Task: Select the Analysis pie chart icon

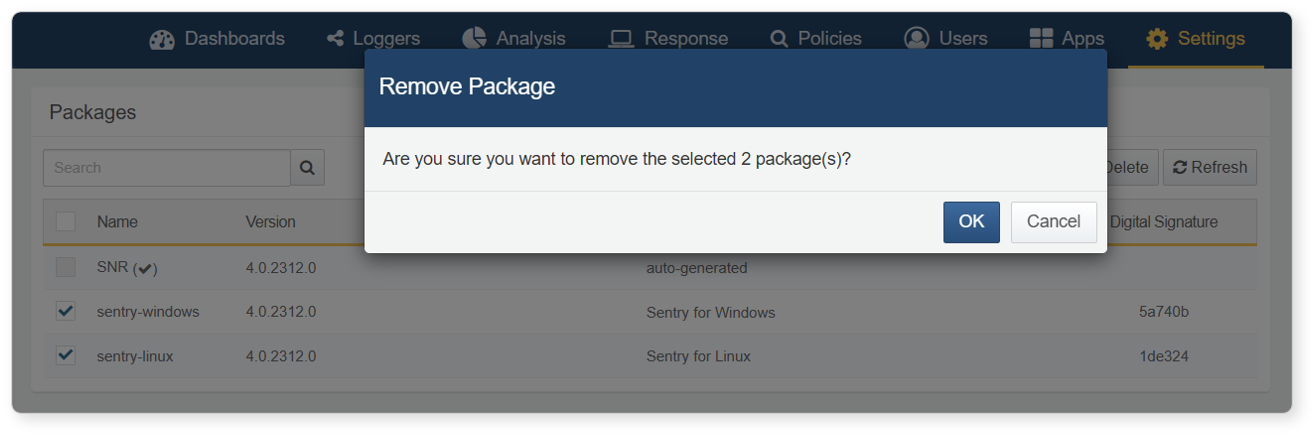Action: pyautogui.click(x=474, y=38)
